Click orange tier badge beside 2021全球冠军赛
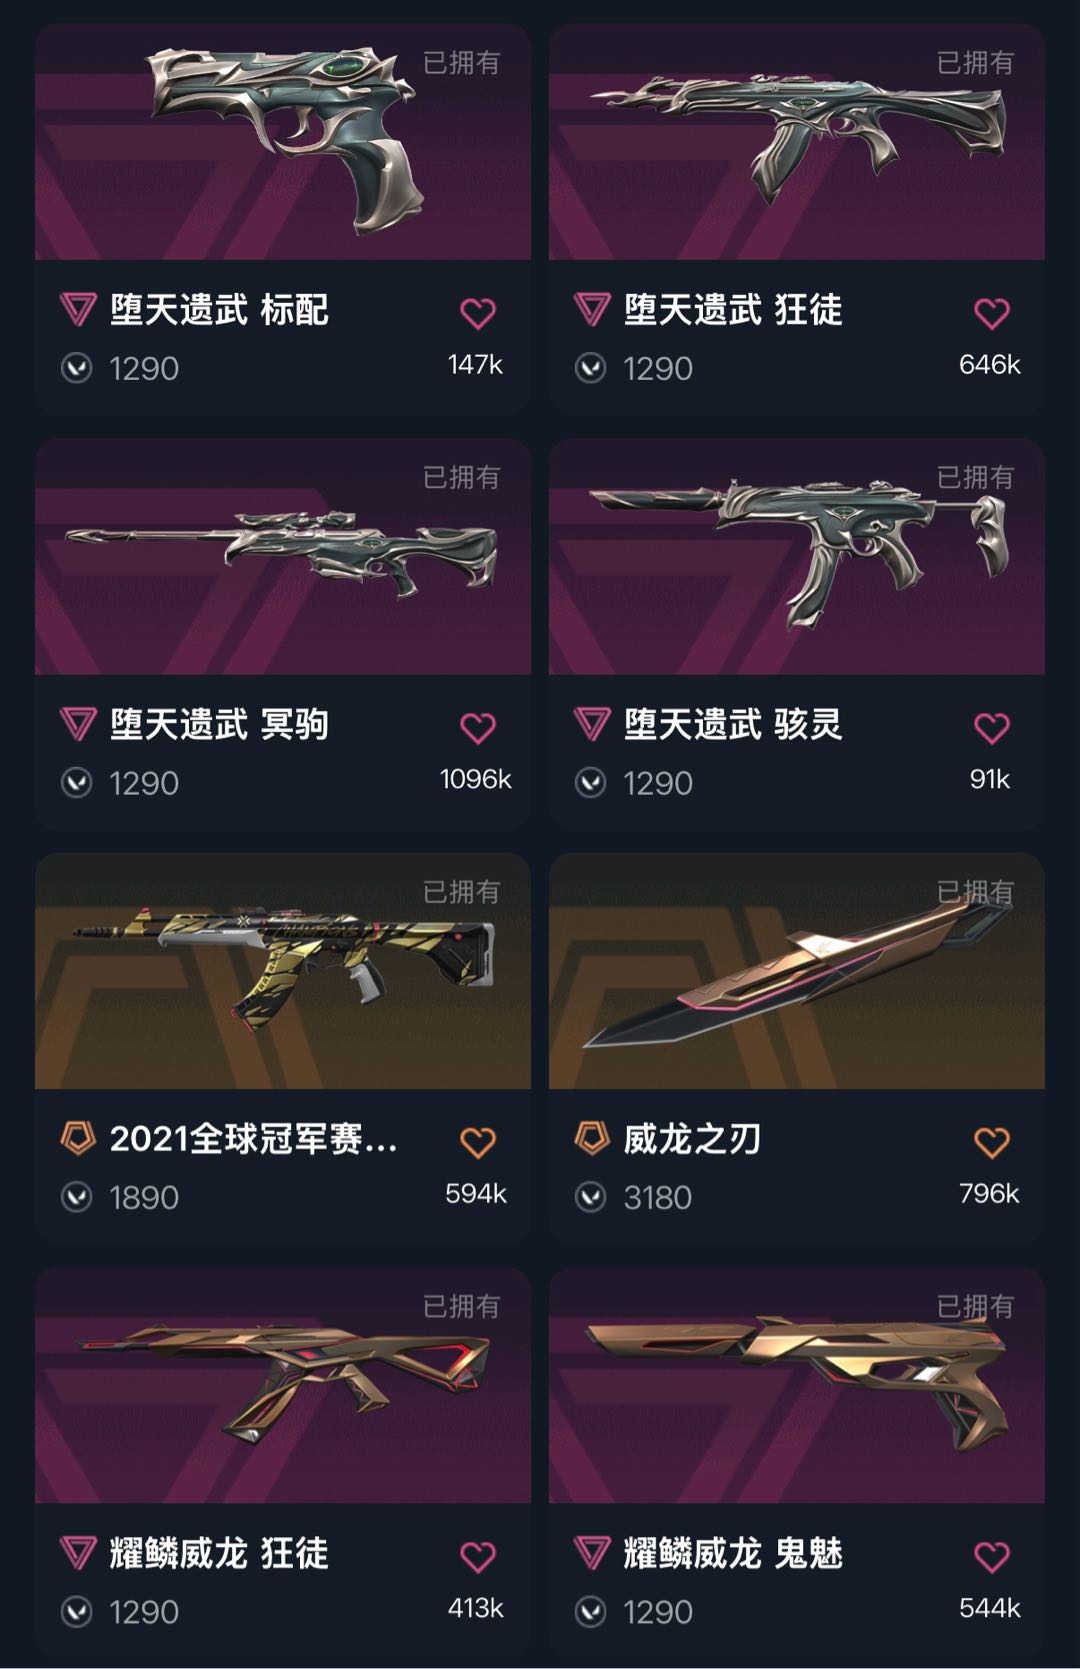 point(78,1138)
